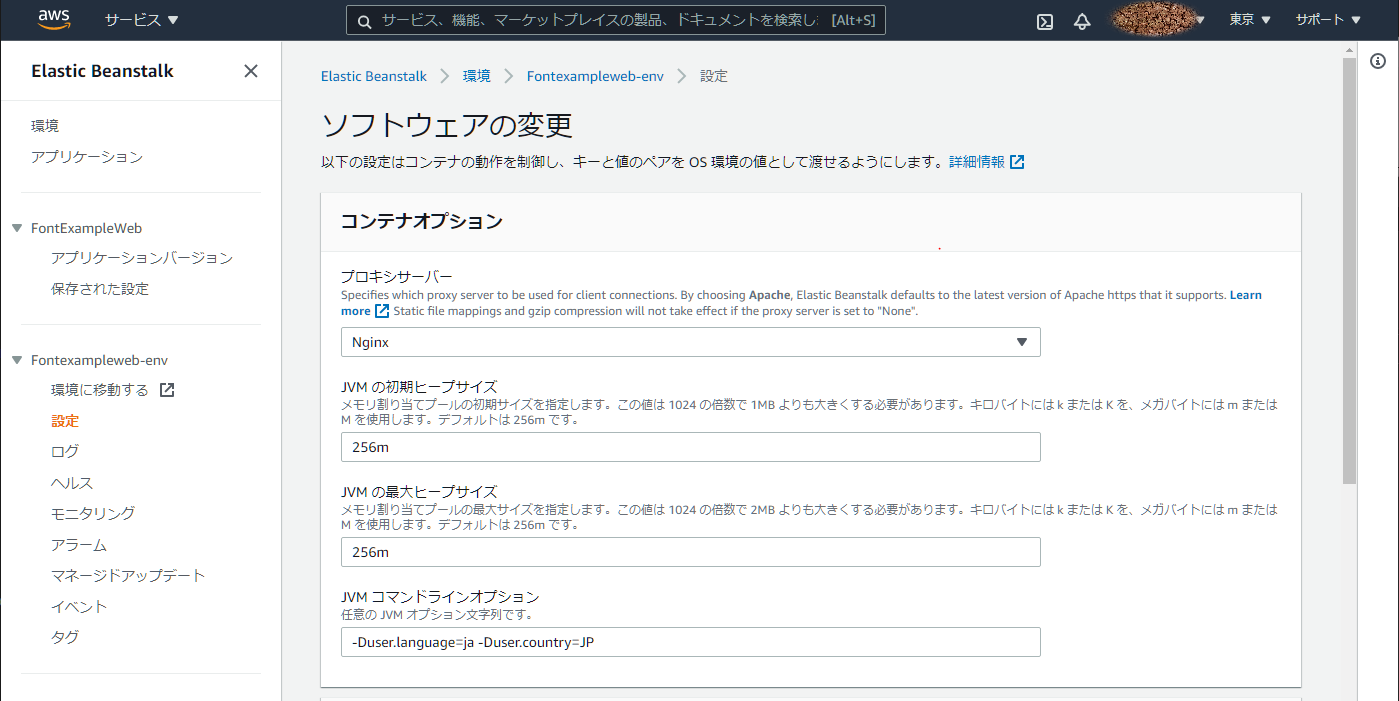Screen dimensions: 1399x701
Task: Go to Elastic Beanstalk breadcrumb link
Action: pos(374,76)
